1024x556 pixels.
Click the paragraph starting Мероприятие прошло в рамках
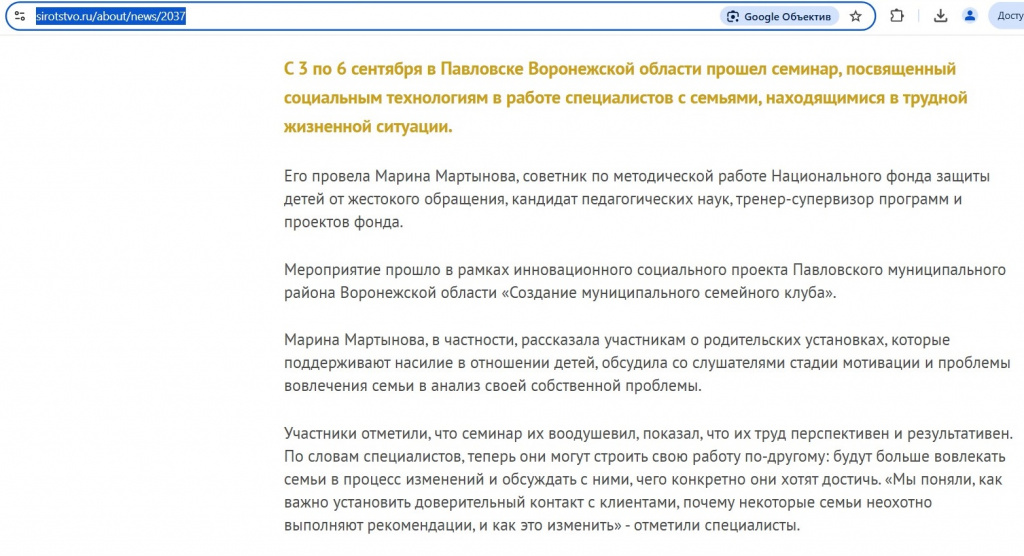(645, 281)
